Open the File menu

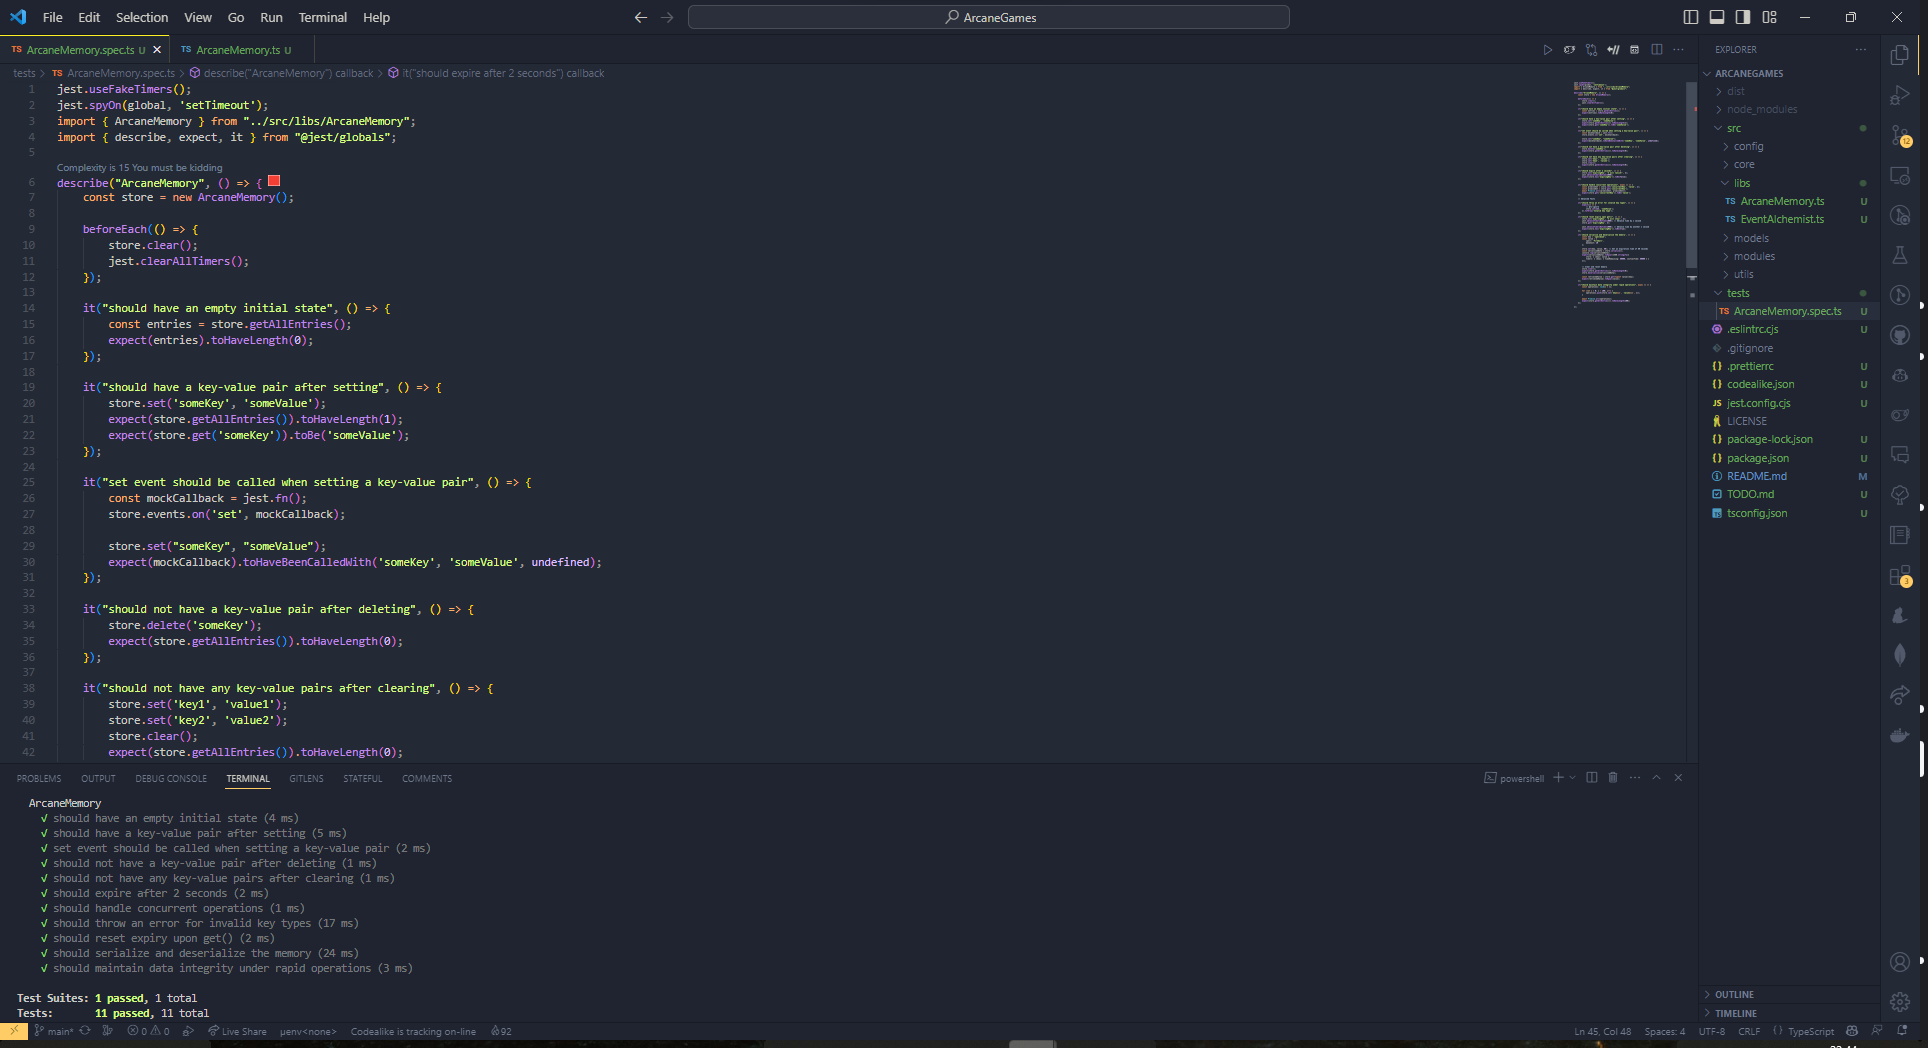pyautogui.click(x=53, y=17)
